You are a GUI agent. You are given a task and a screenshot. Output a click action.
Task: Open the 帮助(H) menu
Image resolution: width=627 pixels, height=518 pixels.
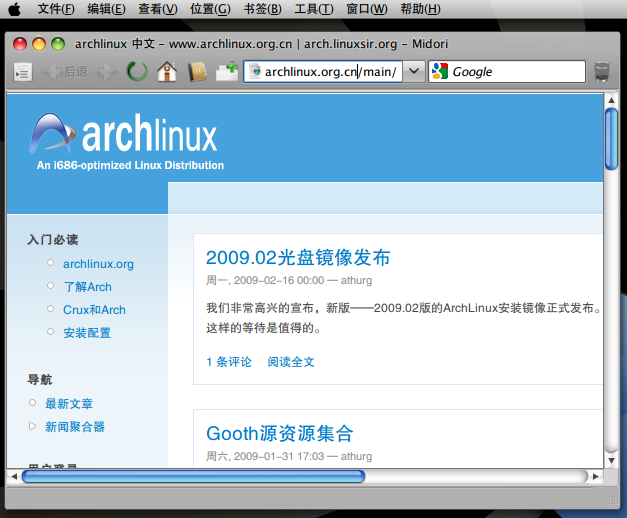click(x=420, y=9)
